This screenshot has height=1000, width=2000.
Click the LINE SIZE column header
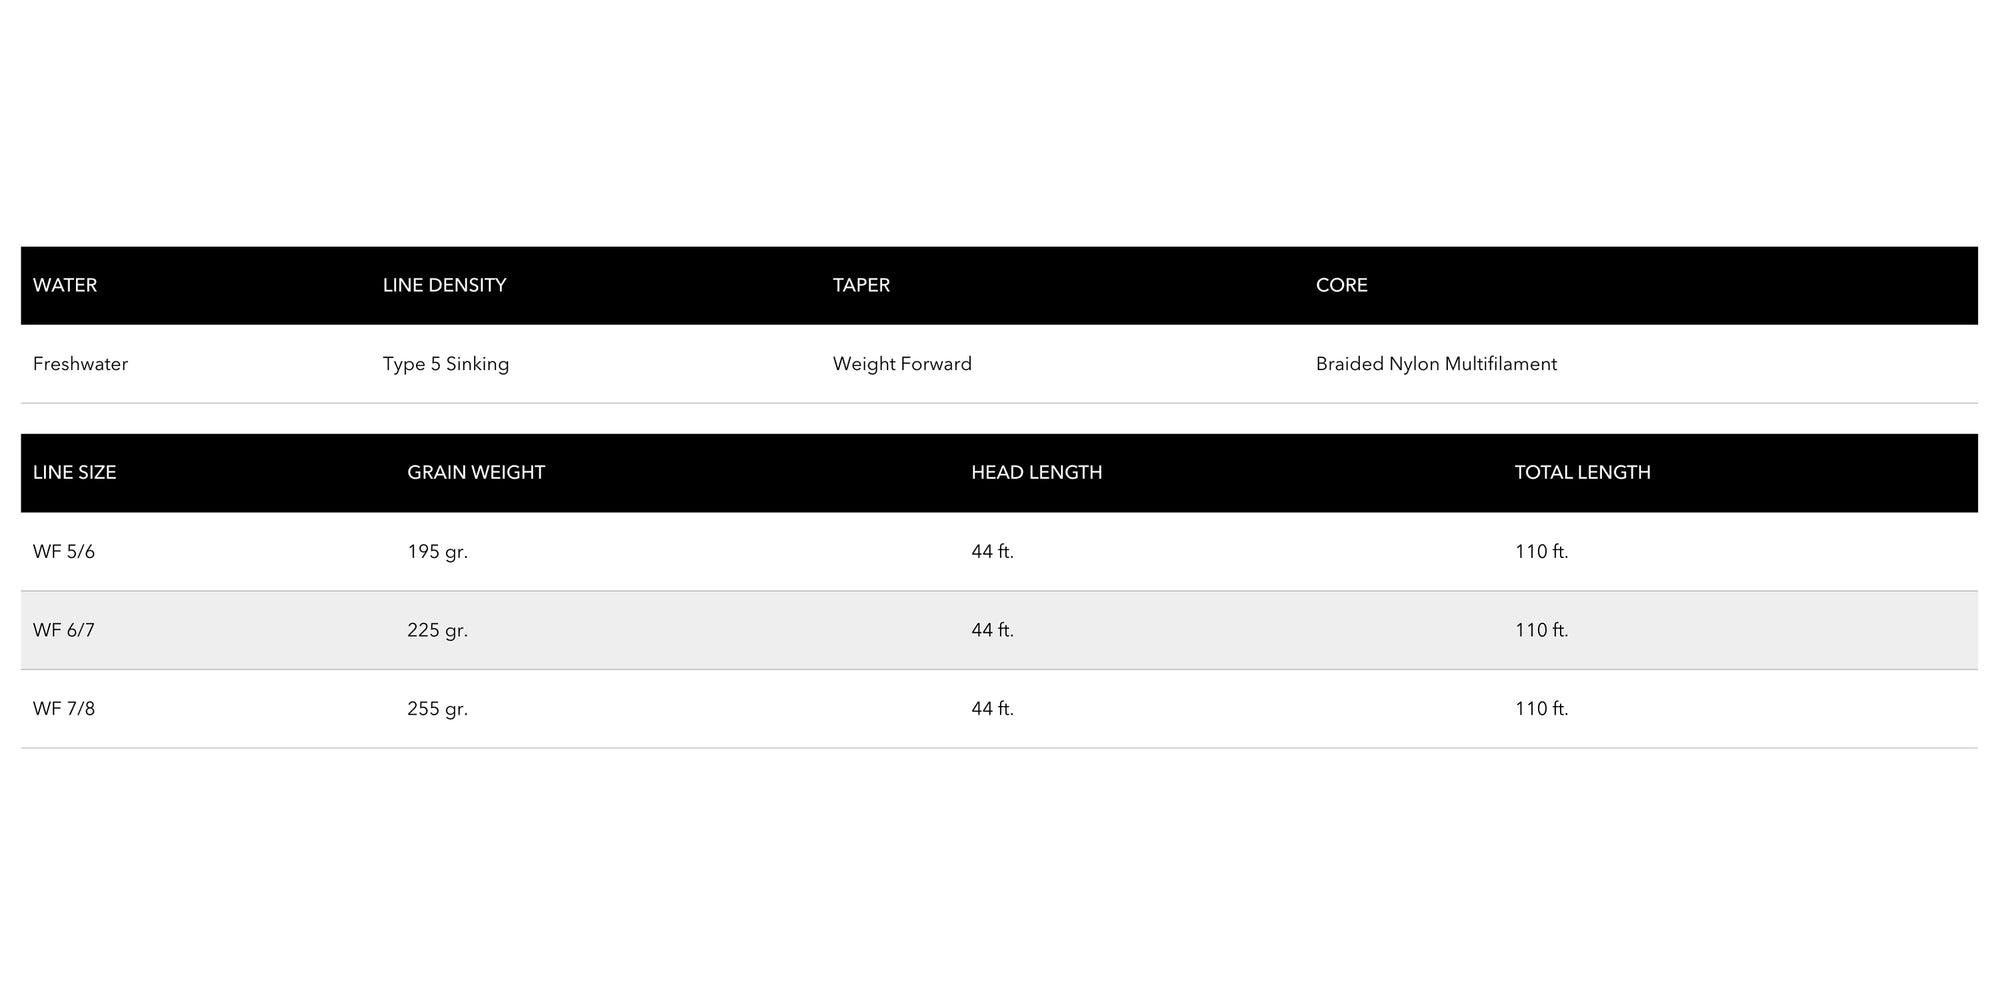point(74,472)
